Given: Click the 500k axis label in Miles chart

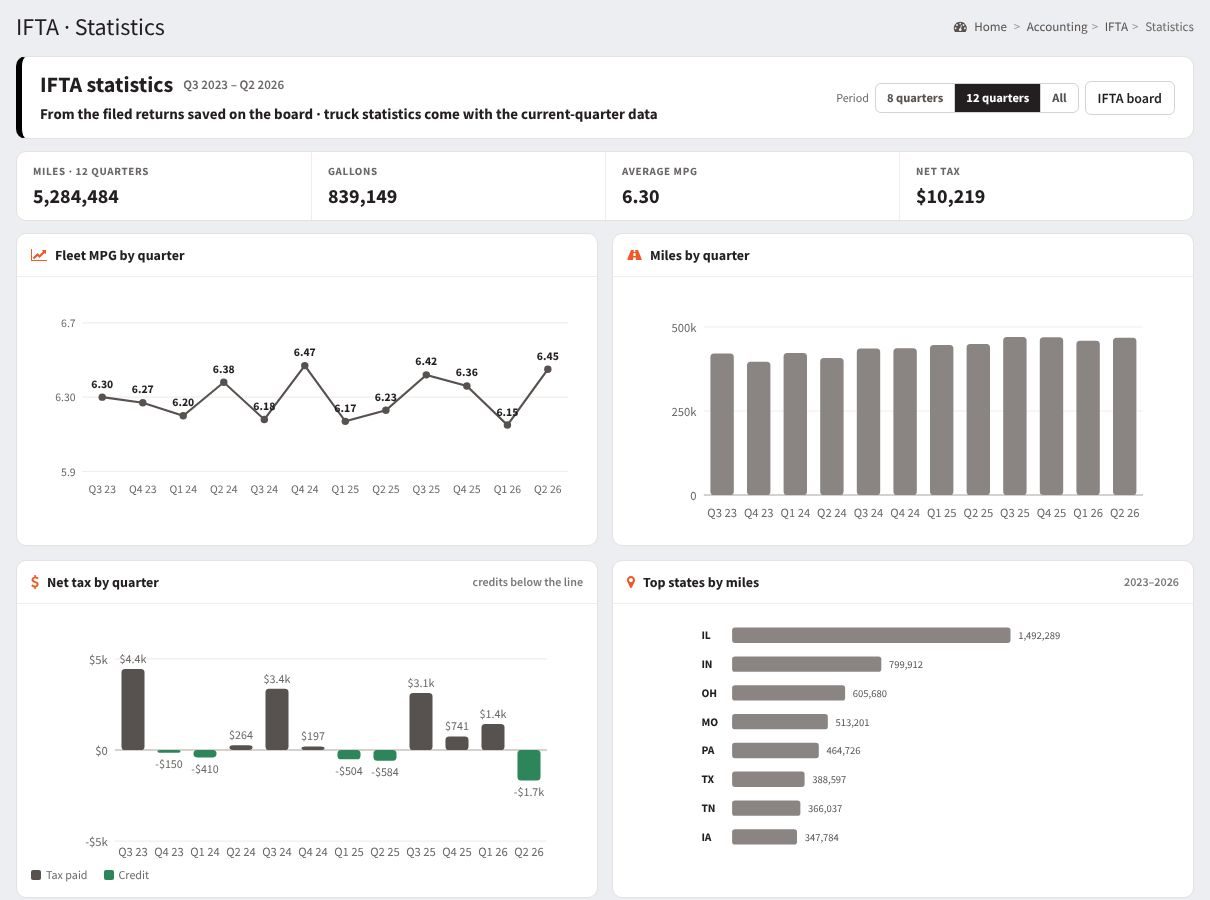Looking at the screenshot, I should pyautogui.click(x=684, y=328).
